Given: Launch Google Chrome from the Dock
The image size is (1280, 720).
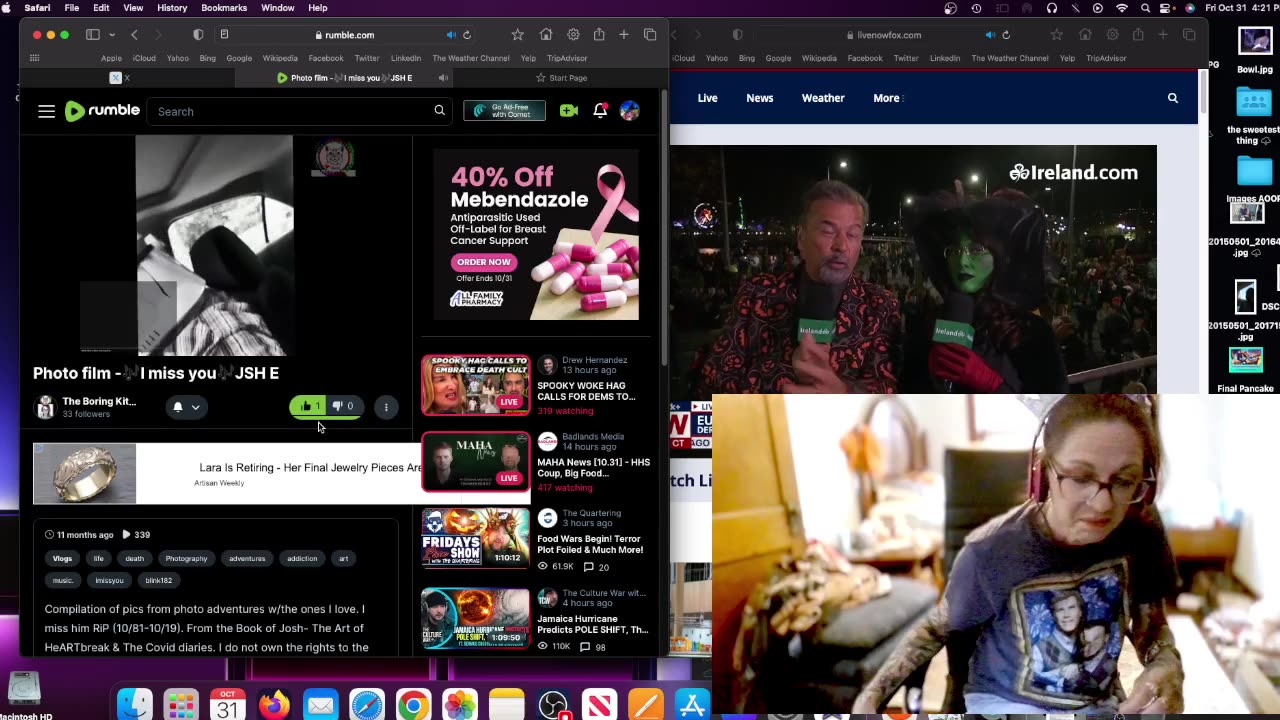Looking at the screenshot, I should click(413, 706).
